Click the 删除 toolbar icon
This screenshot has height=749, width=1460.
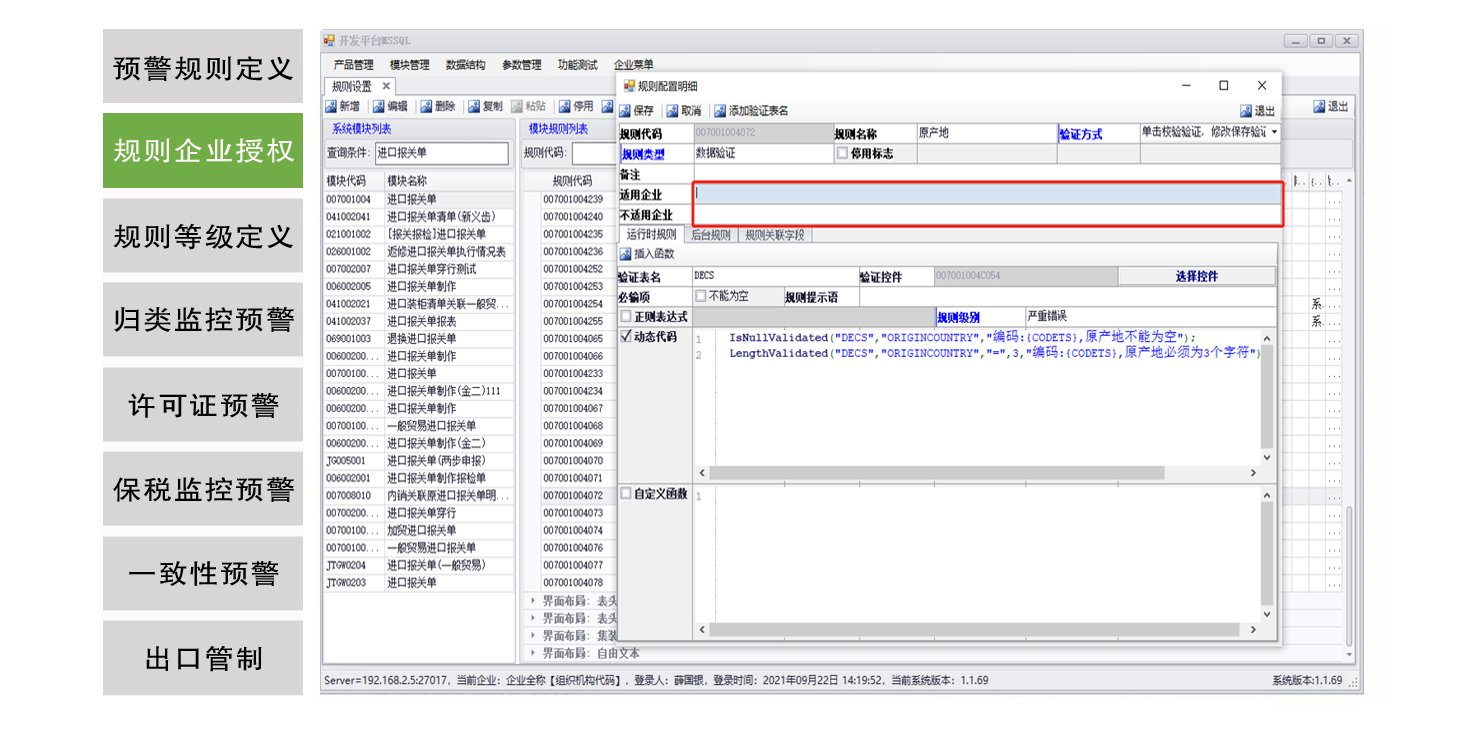click(x=426, y=106)
